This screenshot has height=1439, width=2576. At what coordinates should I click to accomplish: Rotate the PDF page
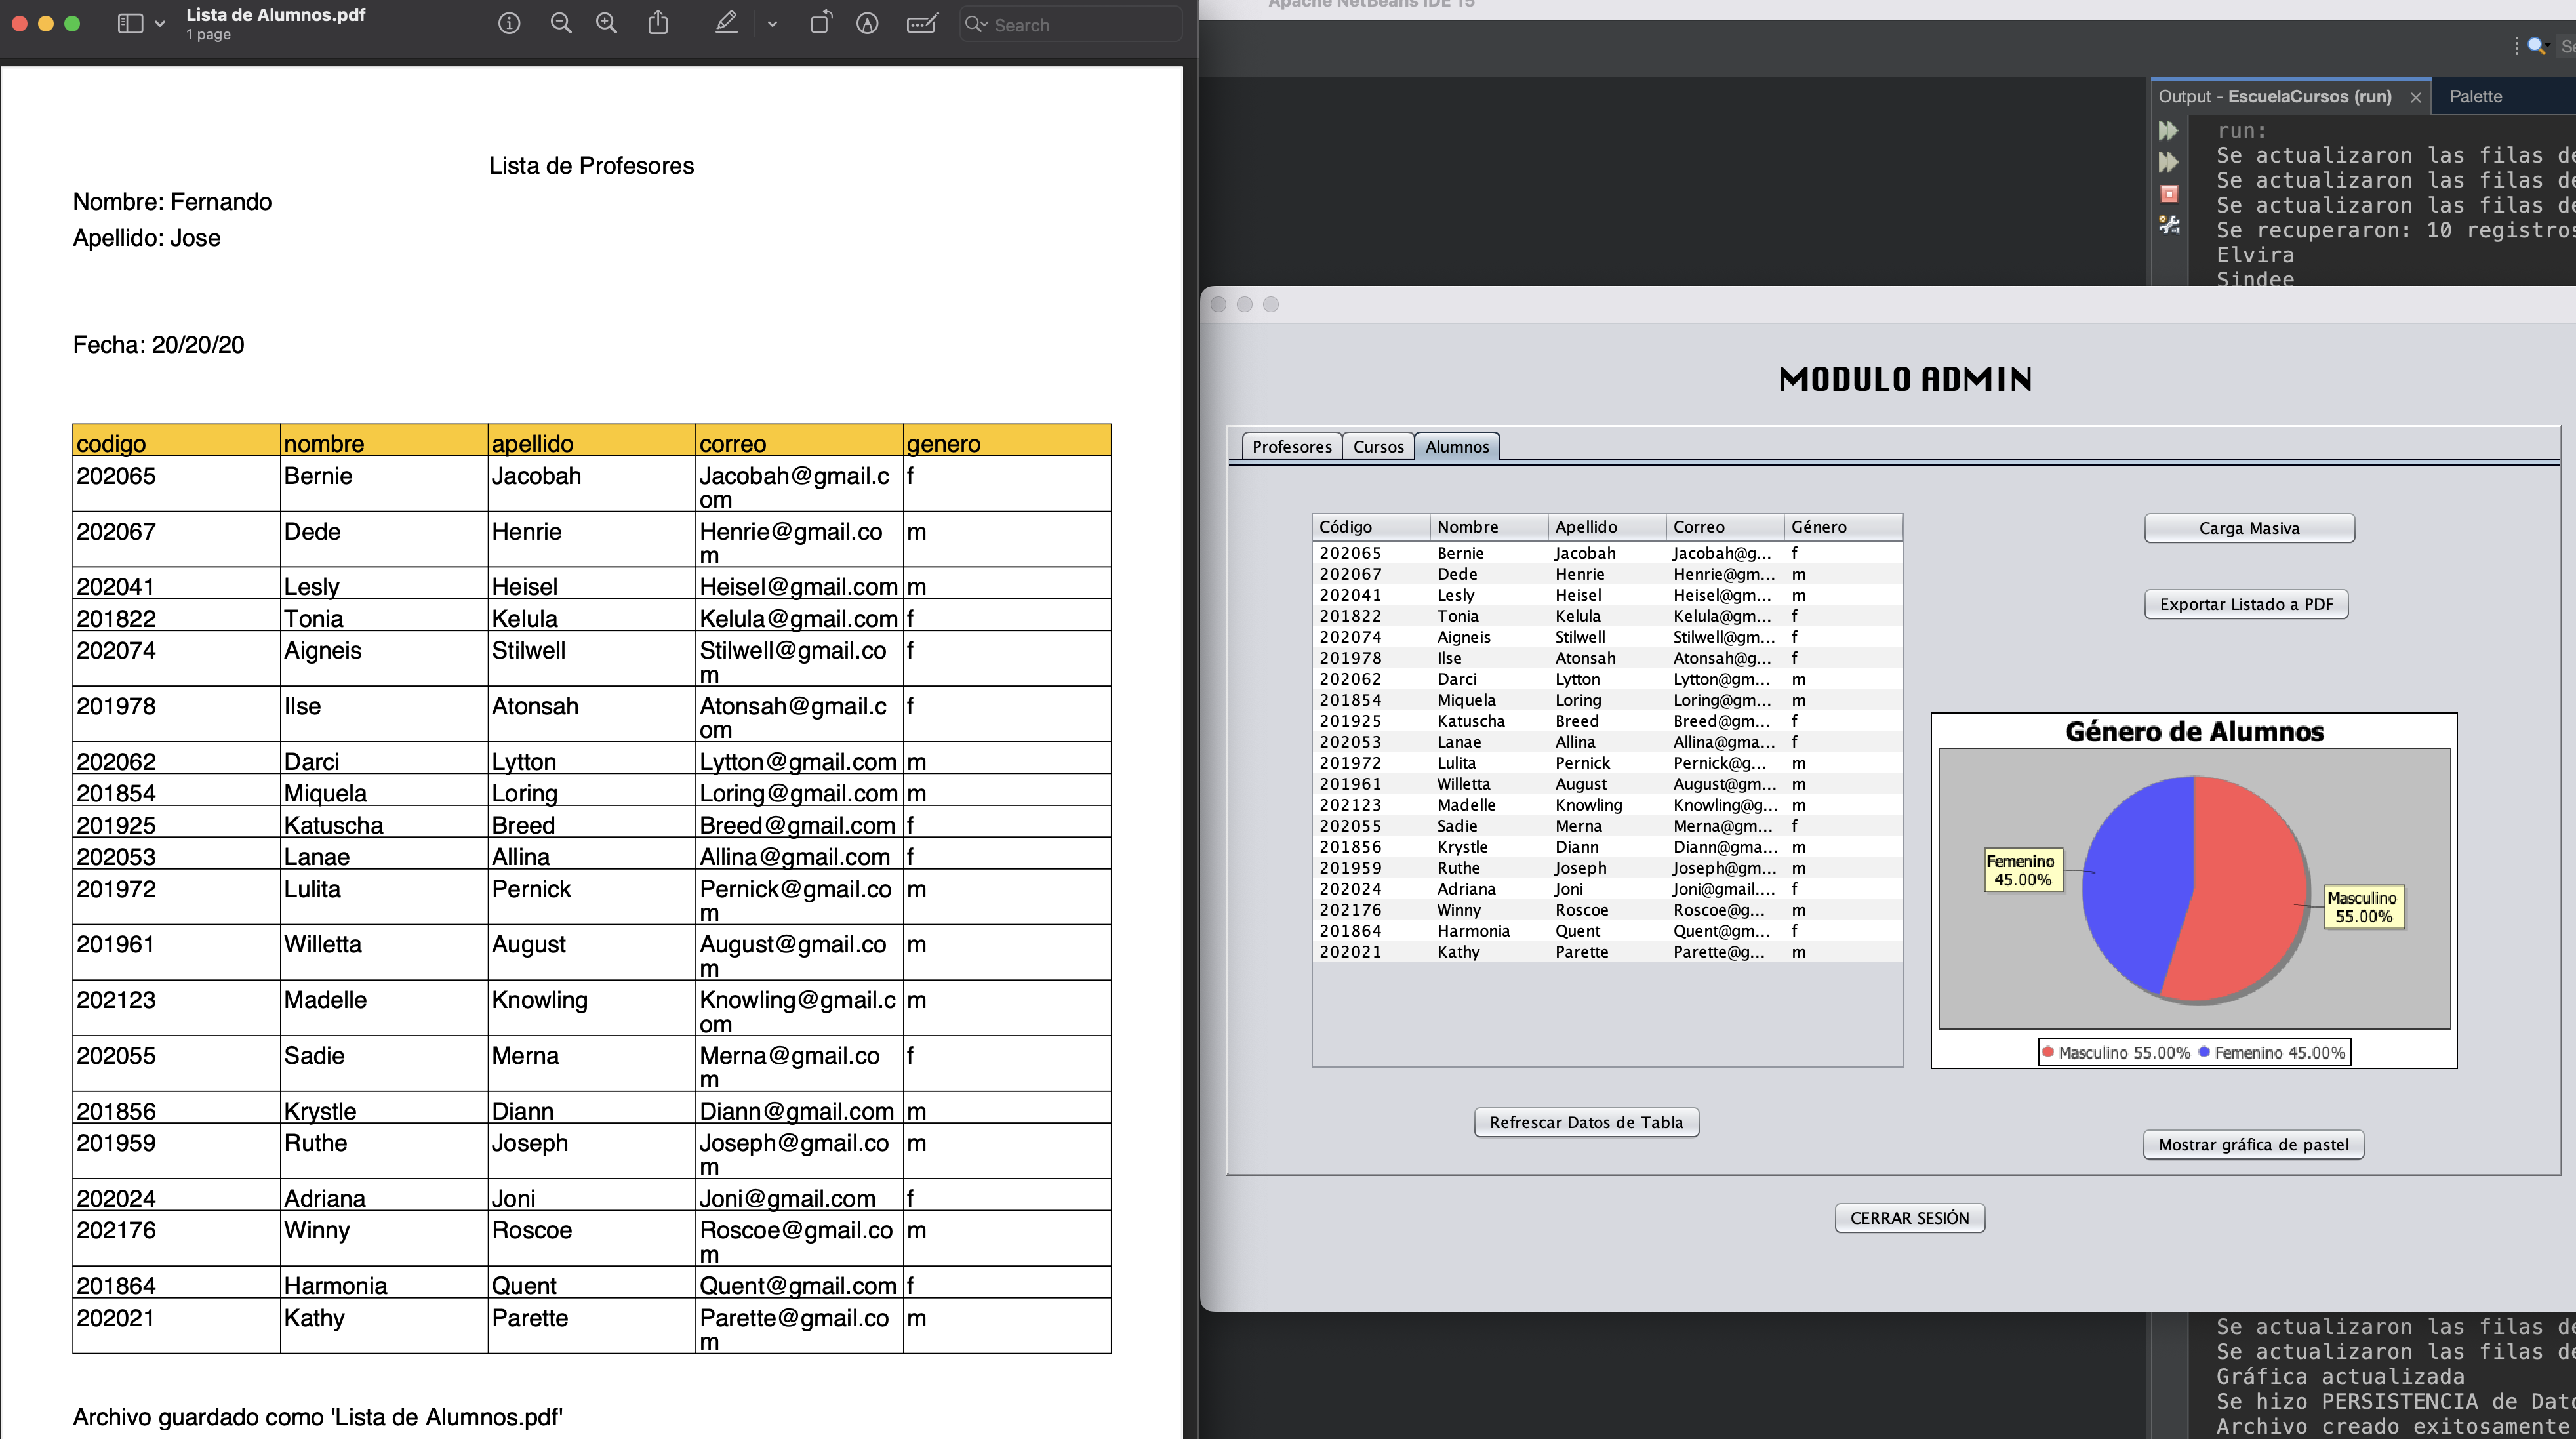[820, 24]
